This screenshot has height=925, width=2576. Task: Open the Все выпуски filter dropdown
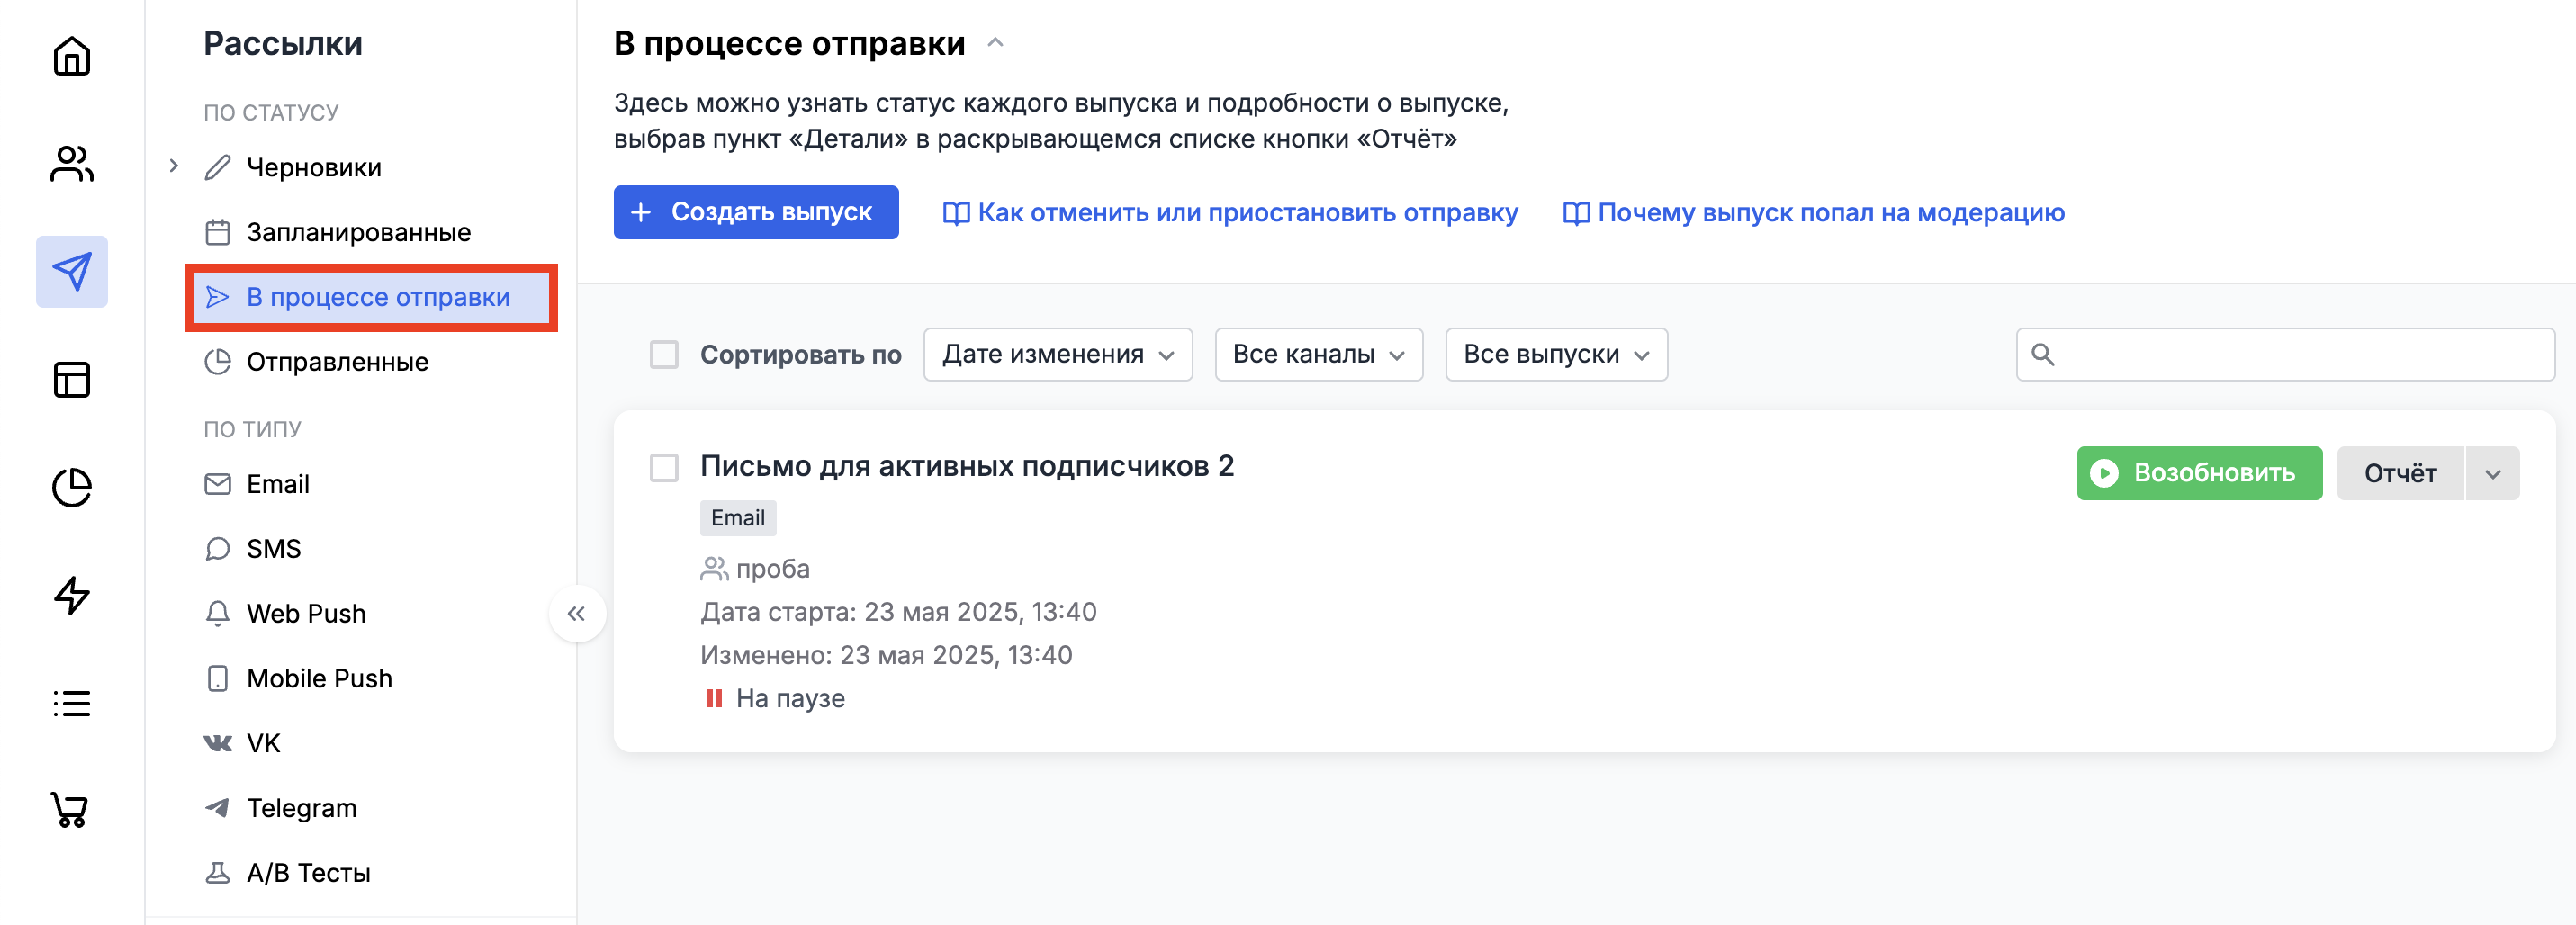coord(1555,355)
